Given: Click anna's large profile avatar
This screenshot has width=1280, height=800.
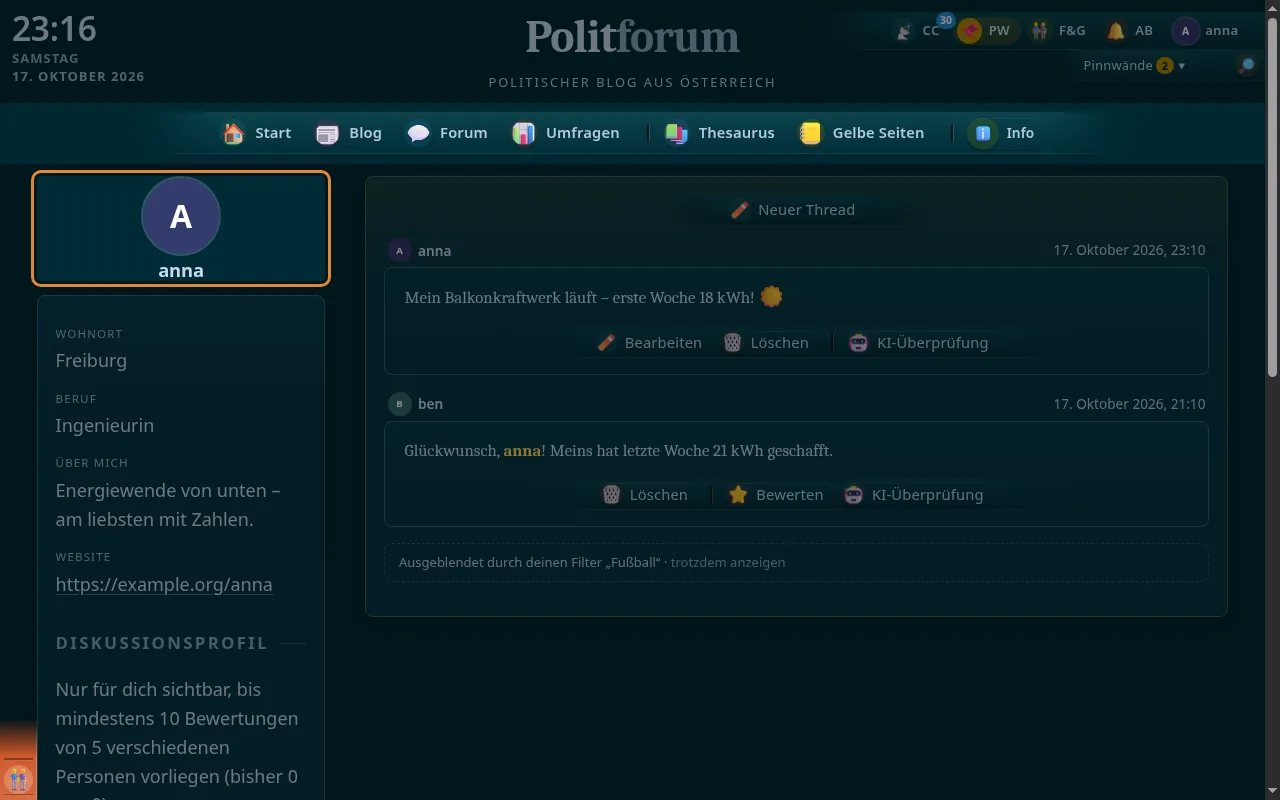Looking at the screenshot, I should [x=181, y=216].
